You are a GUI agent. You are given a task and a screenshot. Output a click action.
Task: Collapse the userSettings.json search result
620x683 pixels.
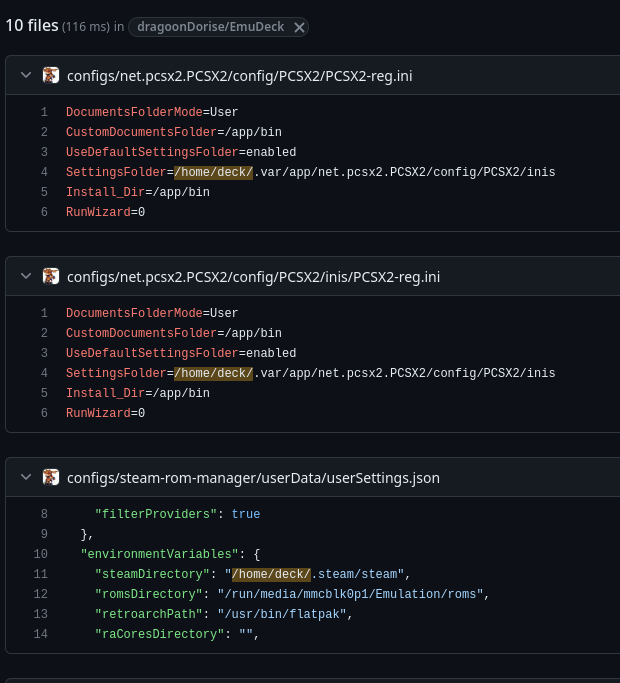(x=25, y=477)
